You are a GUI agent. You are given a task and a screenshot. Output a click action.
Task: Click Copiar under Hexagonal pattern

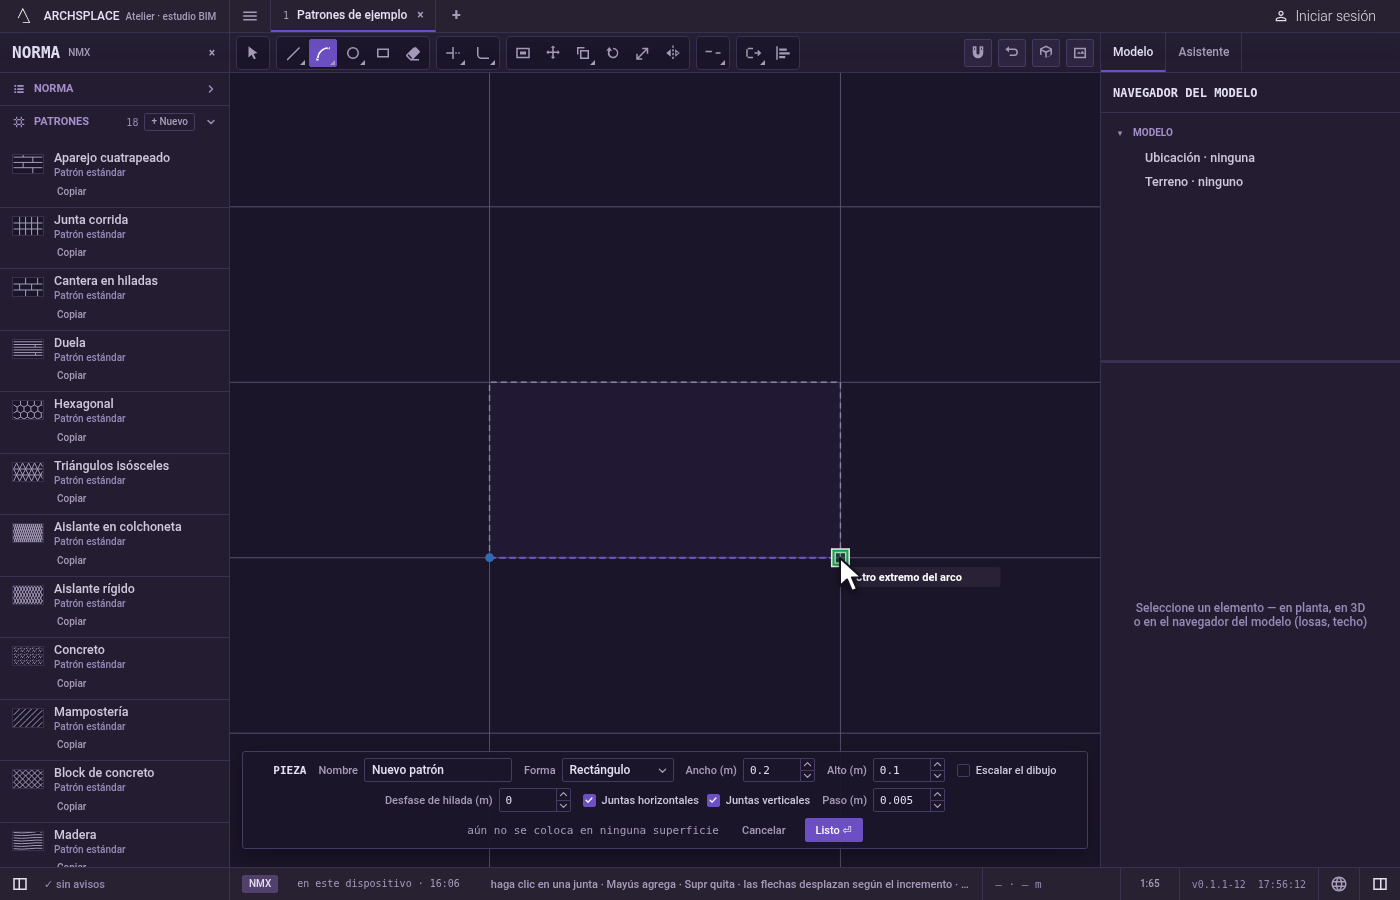(71, 437)
